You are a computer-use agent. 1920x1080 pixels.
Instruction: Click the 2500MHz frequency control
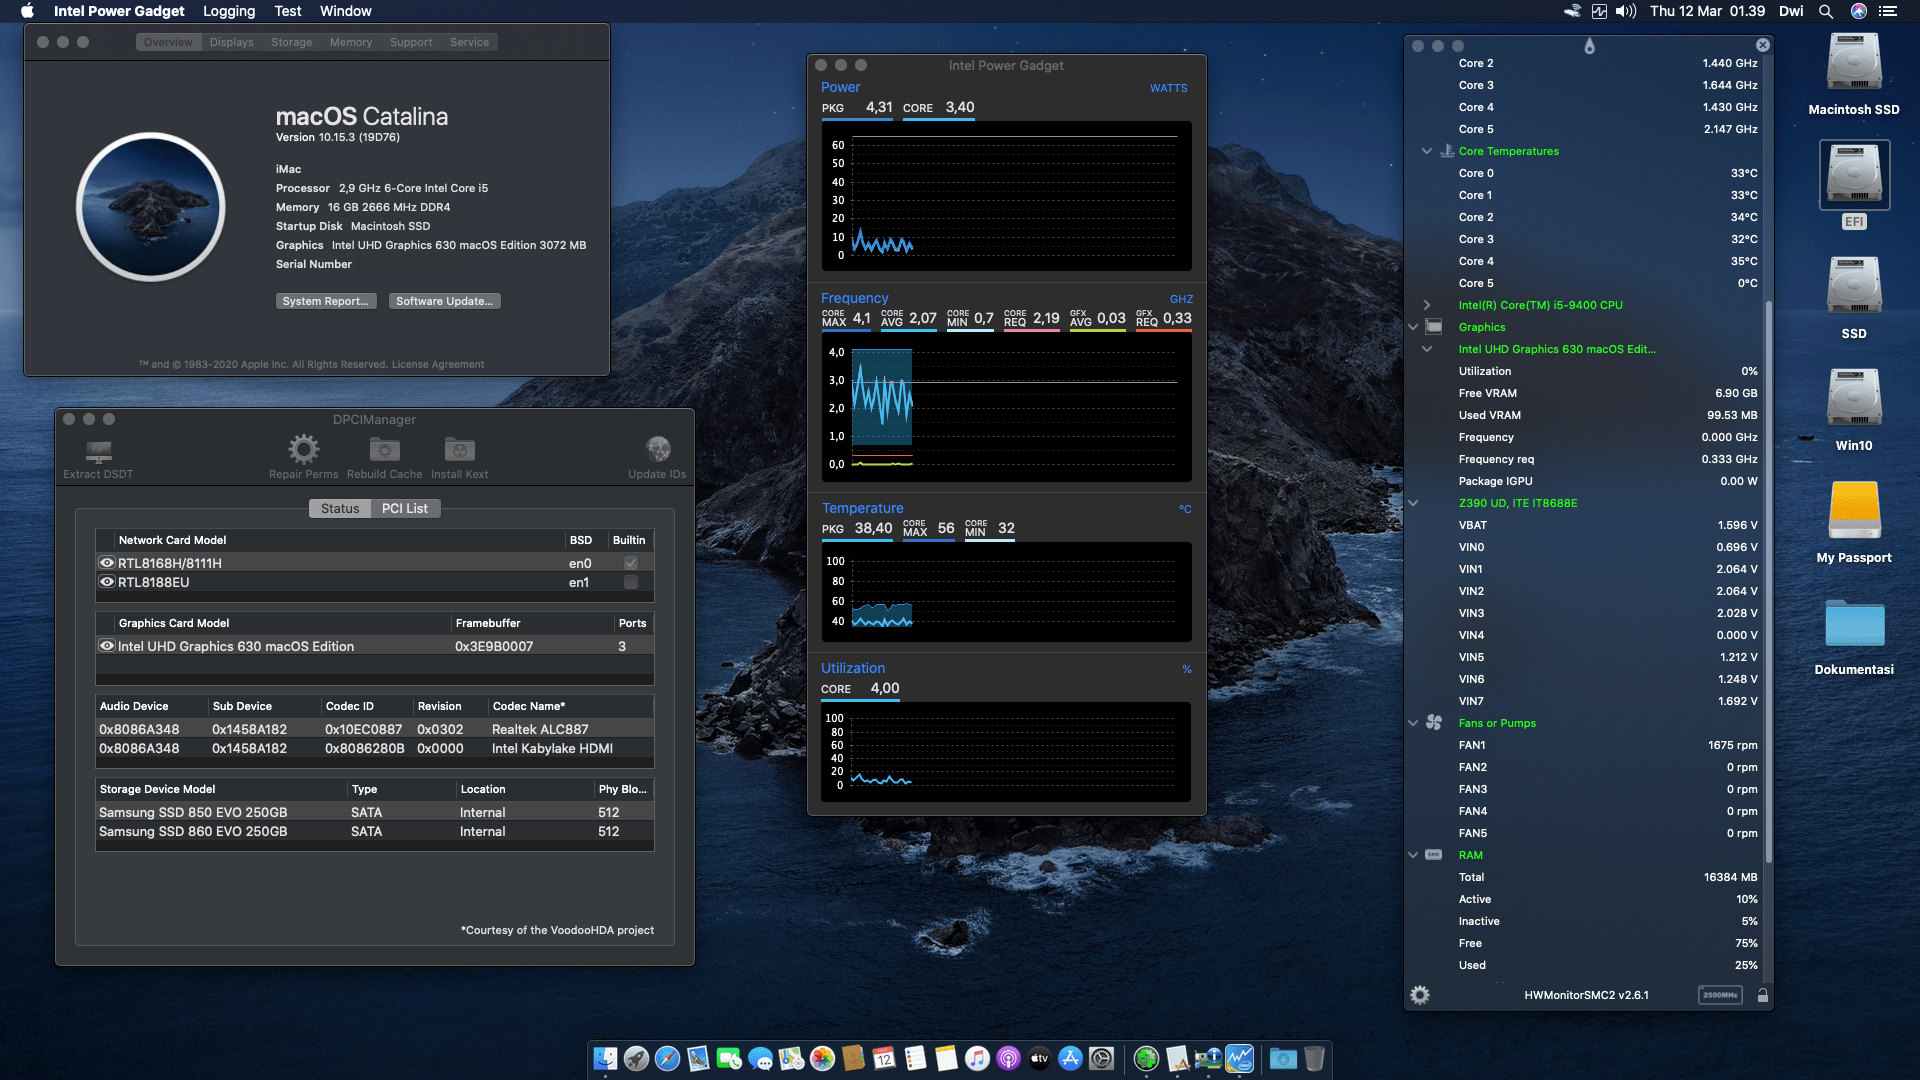(1719, 995)
